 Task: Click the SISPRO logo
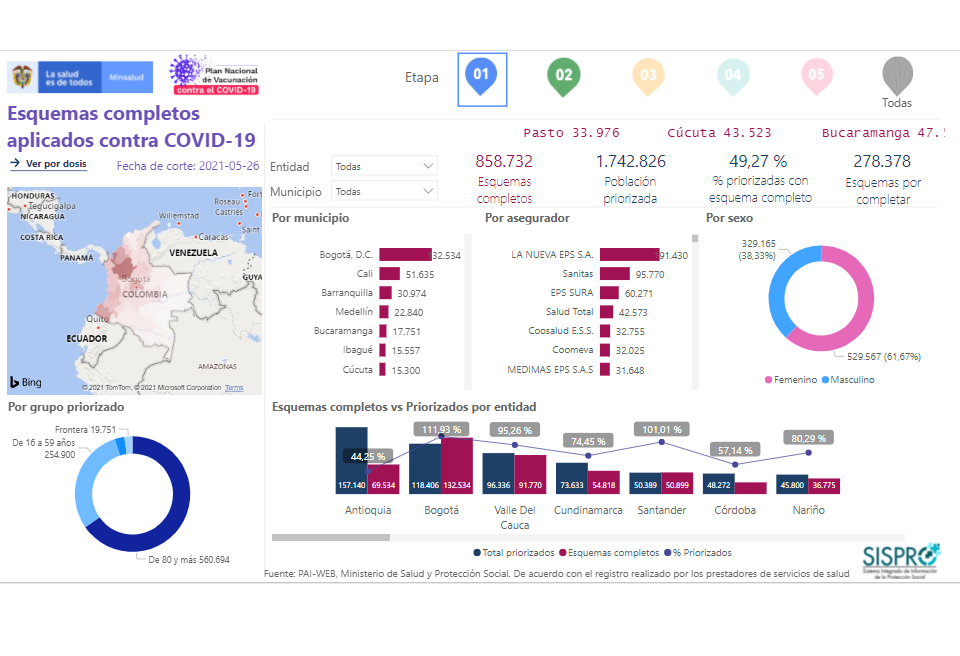[x=900, y=560]
